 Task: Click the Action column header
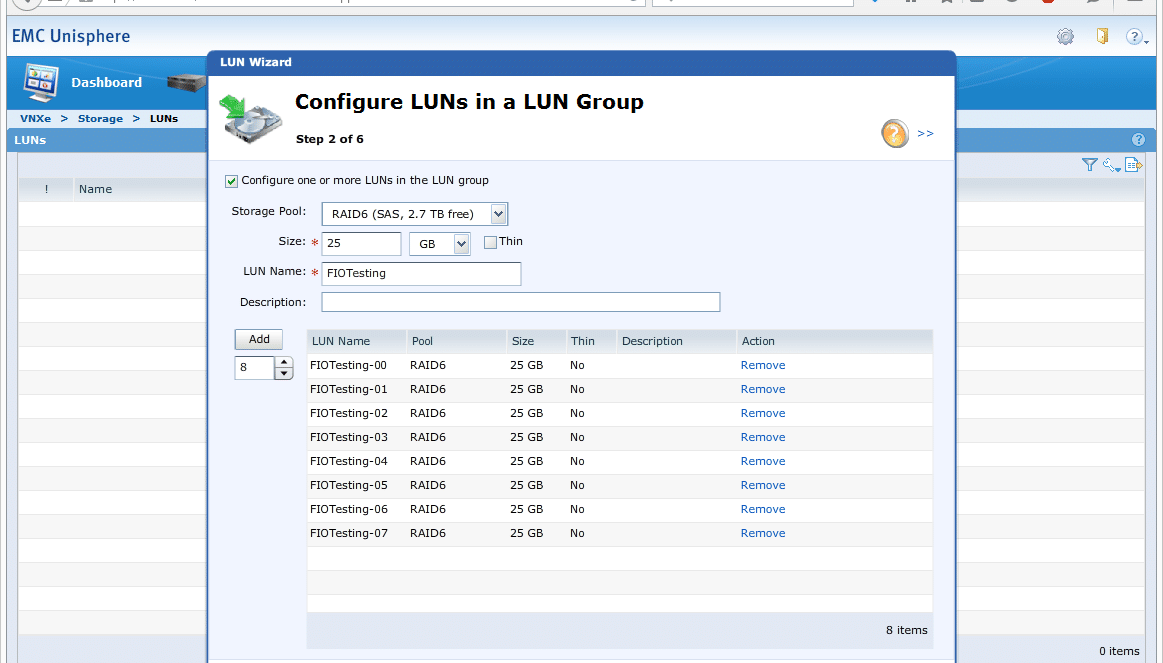[834, 341]
